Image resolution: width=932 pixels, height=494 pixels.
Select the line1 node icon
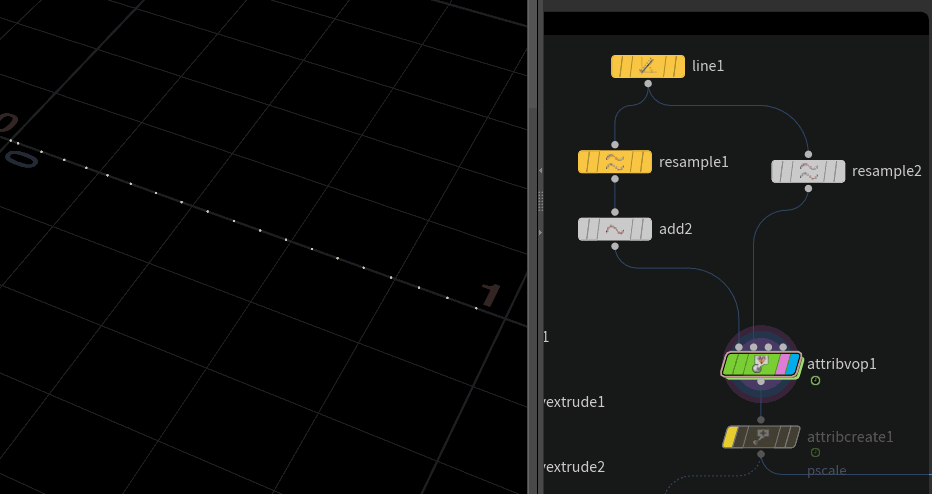click(x=647, y=66)
